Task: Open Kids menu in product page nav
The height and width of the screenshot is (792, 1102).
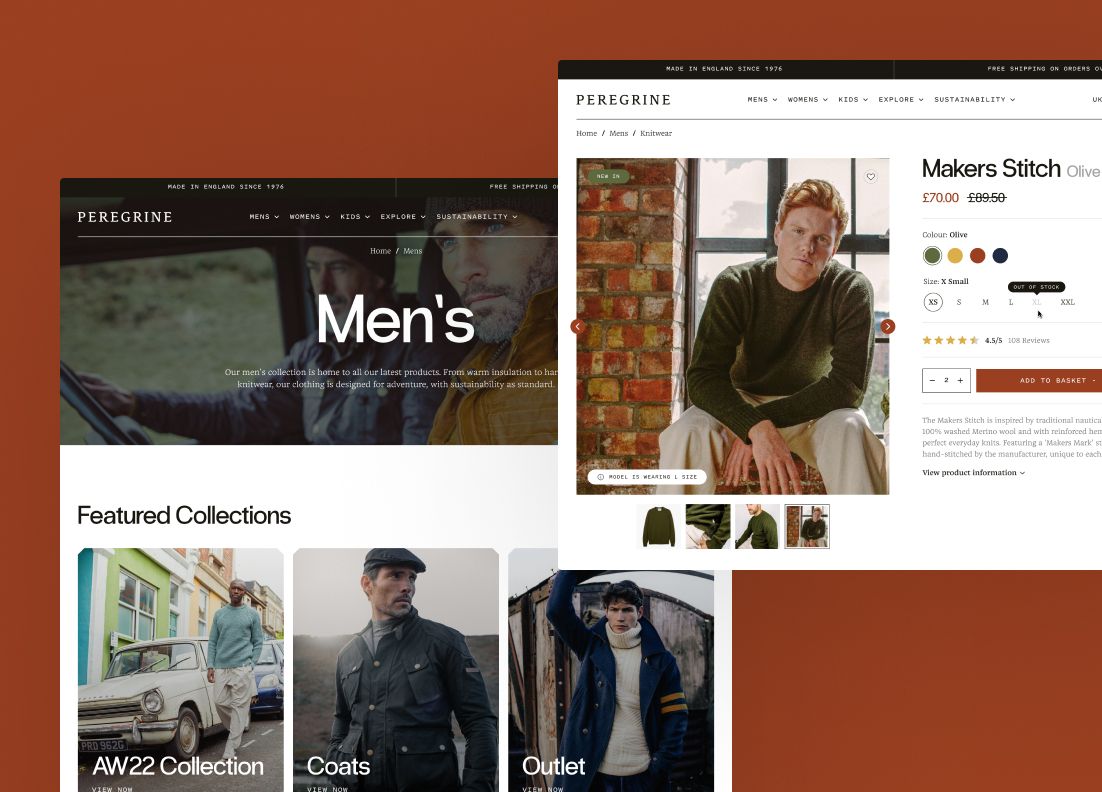Action: 853,100
